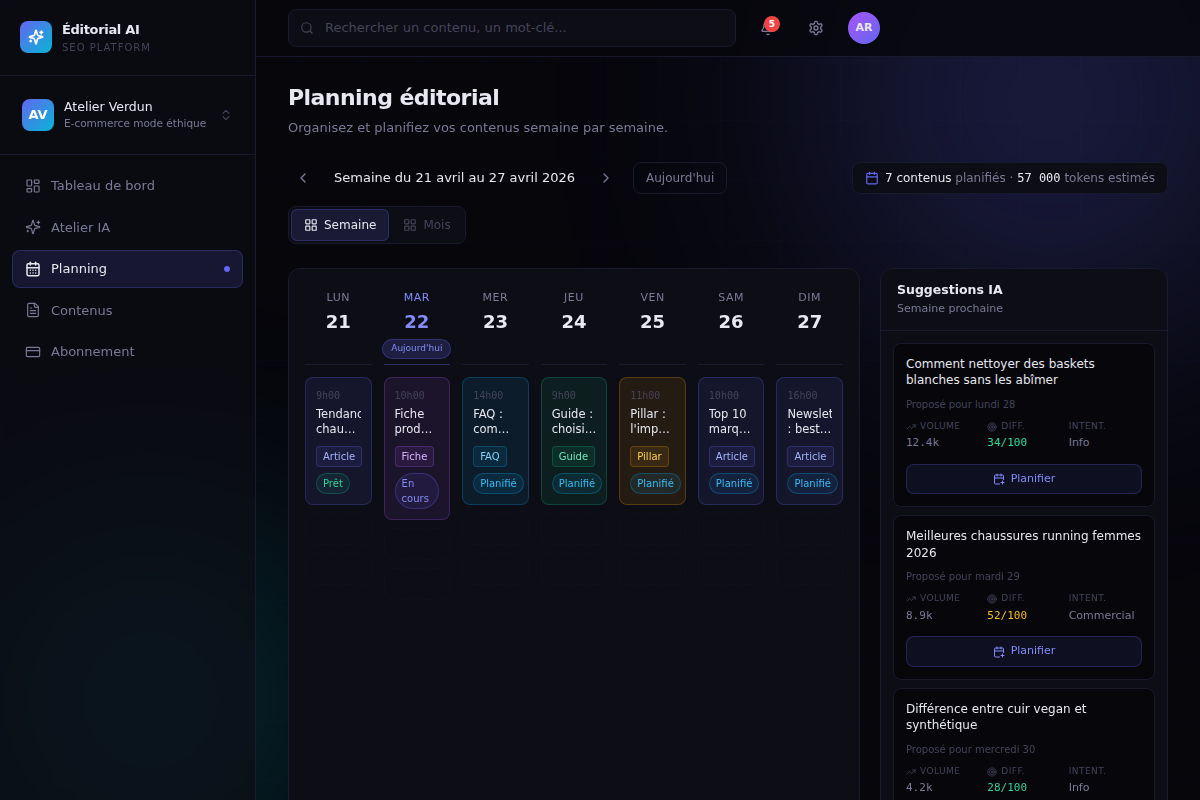Open the notifications bell icon
Viewport: 1200px width, 800px height.
pos(768,28)
